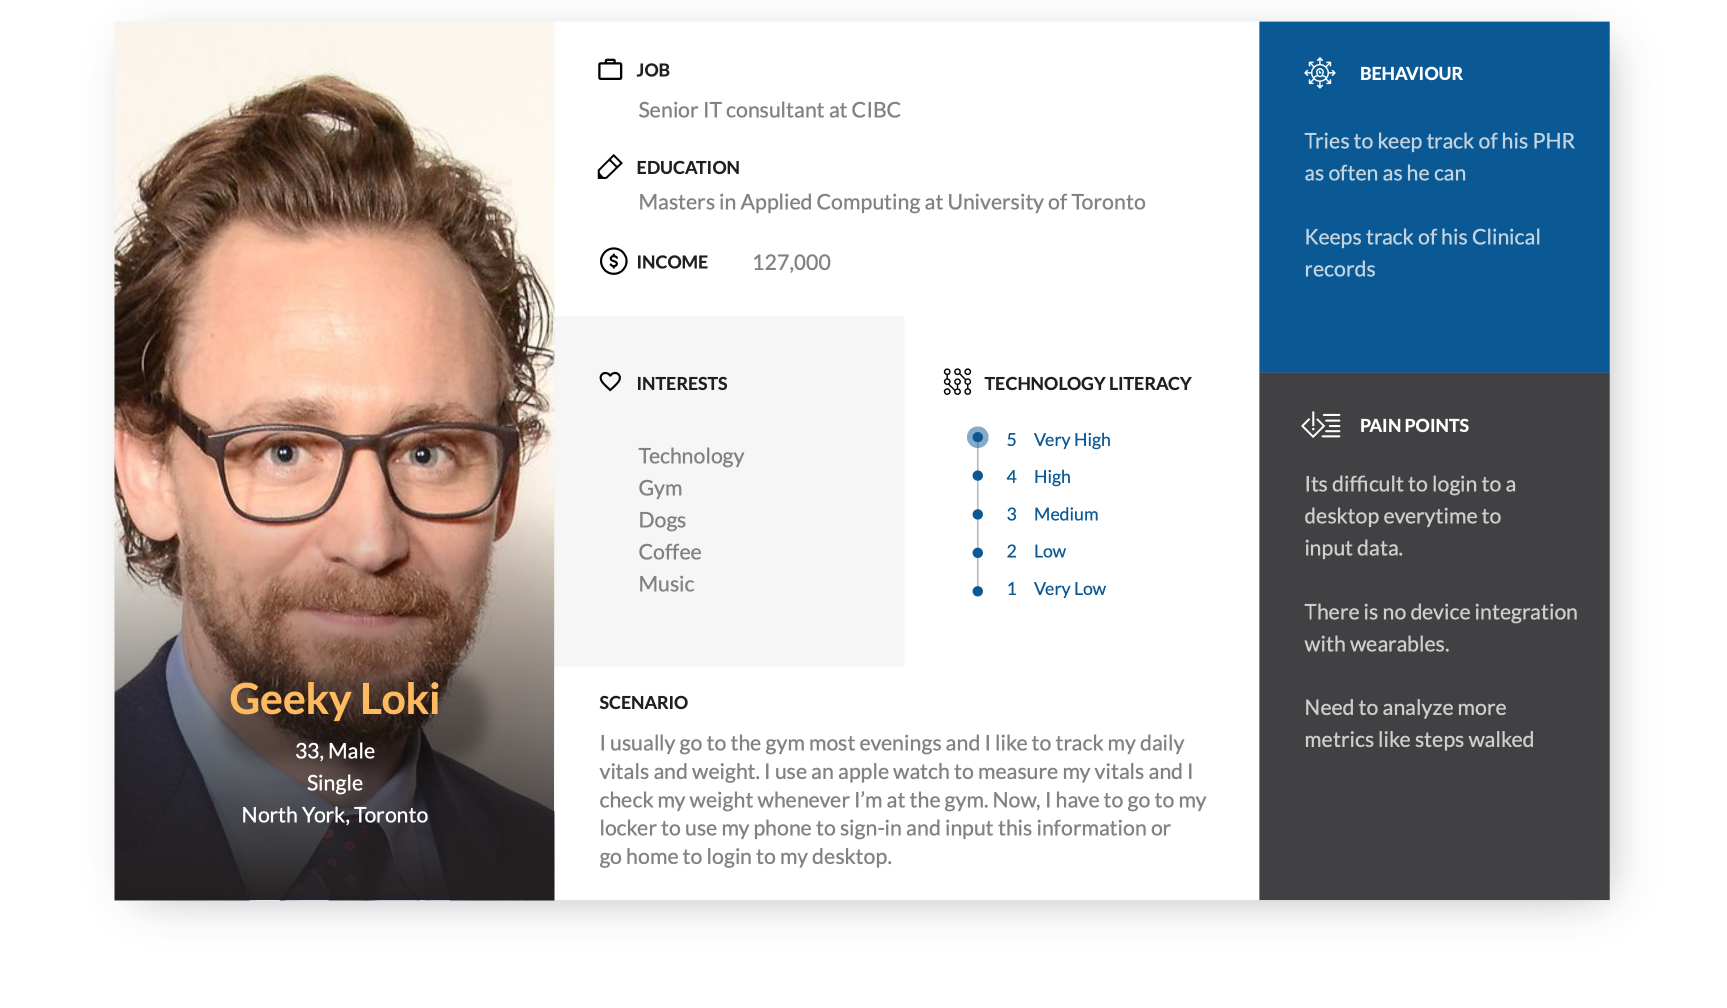Click the briefcase Job icon
The image size is (1727, 1008).
coord(610,70)
